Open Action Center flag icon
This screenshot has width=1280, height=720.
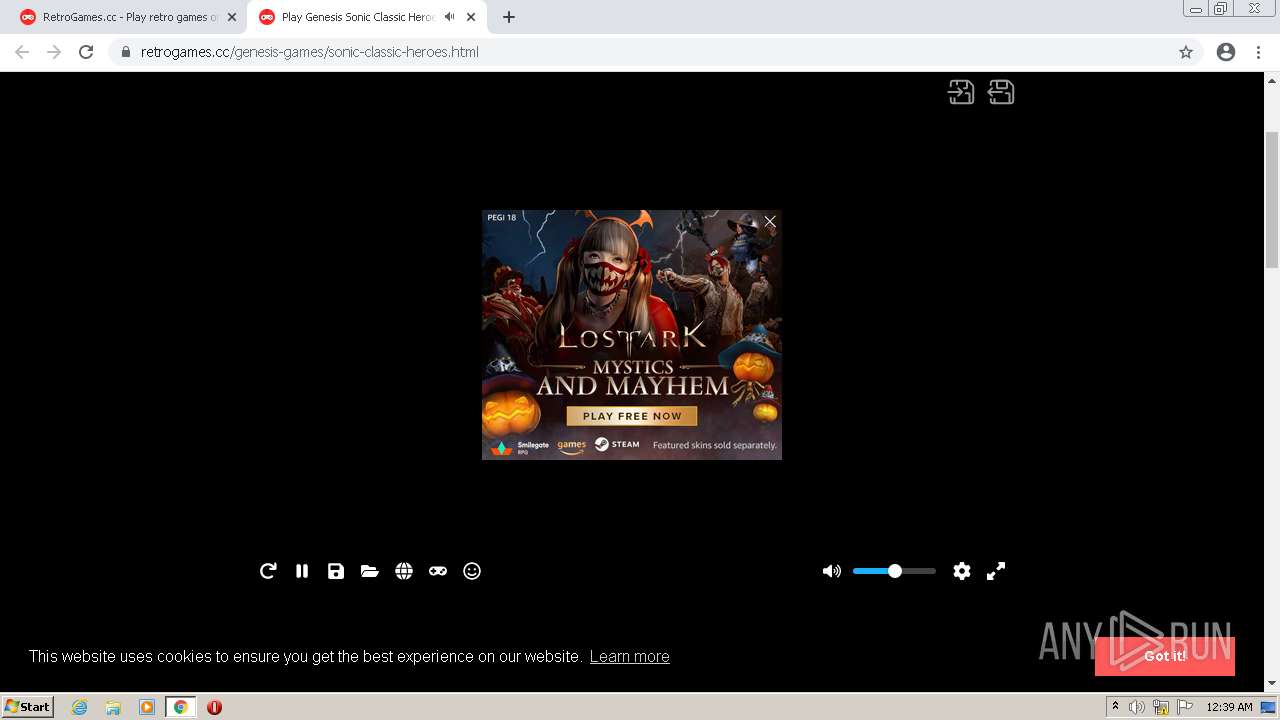point(1185,707)
